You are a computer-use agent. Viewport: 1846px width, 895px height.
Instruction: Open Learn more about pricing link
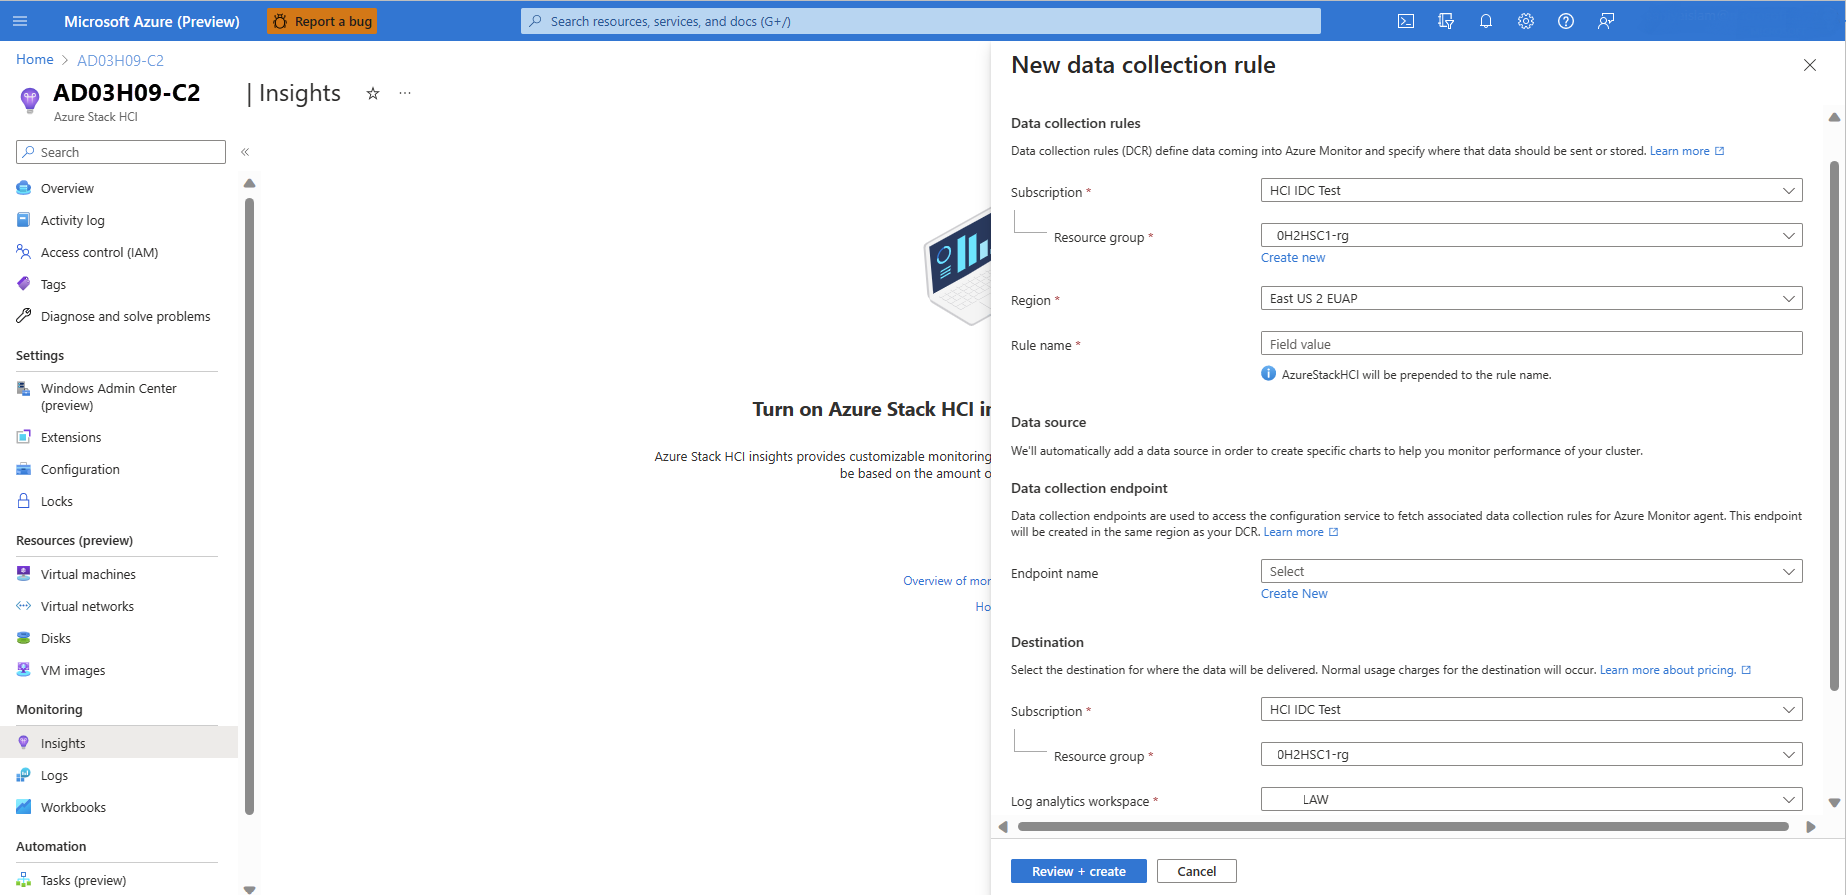click(x=1675, y=670)
